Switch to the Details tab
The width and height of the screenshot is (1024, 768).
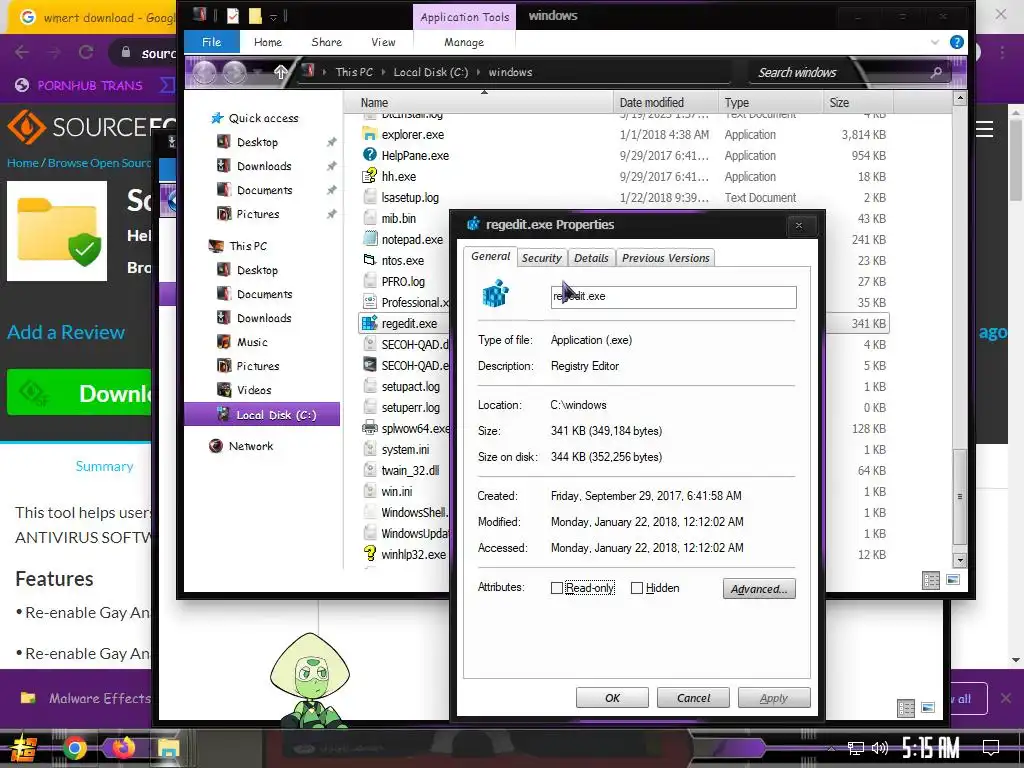pyautogui.click(x=591, y=258)
